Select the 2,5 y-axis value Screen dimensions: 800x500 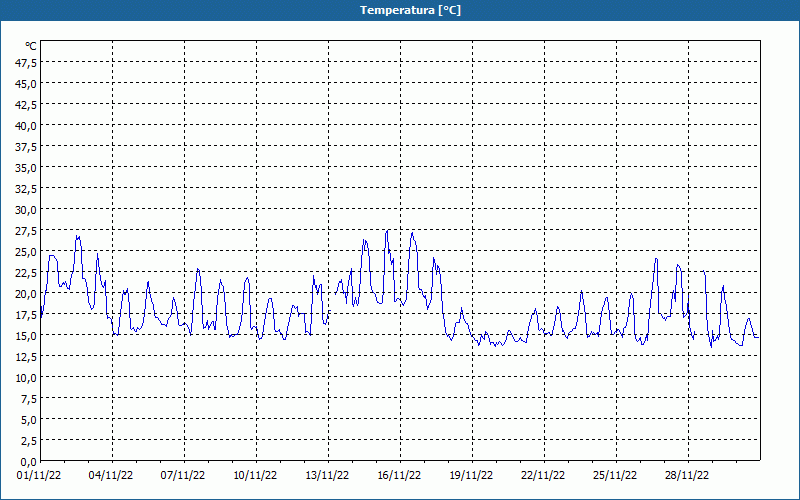point(29,441)
